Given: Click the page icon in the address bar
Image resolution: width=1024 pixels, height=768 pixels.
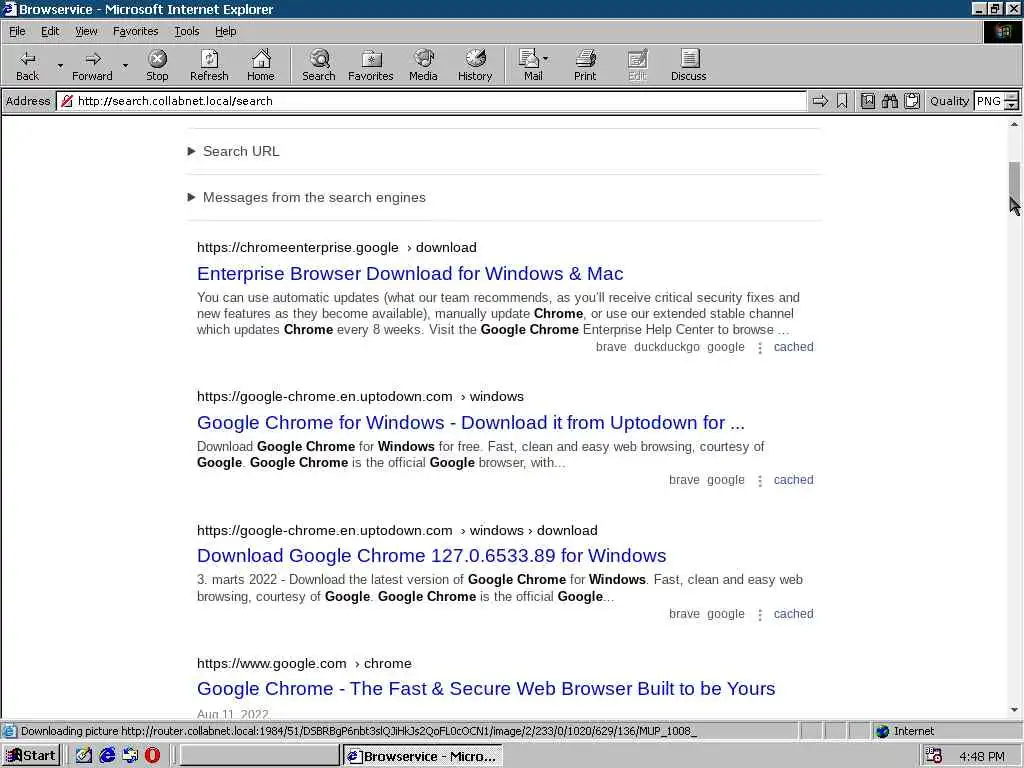Looking at the screenshot, I should (x=67, y=101).
